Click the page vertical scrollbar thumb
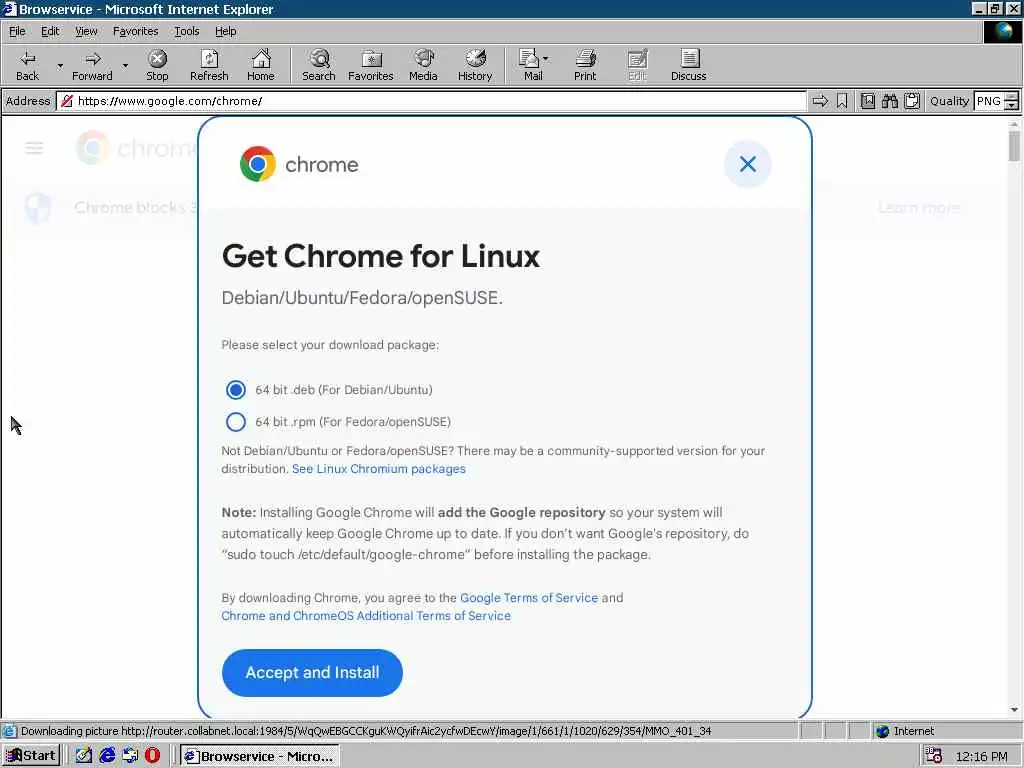 pos(1014,146)
